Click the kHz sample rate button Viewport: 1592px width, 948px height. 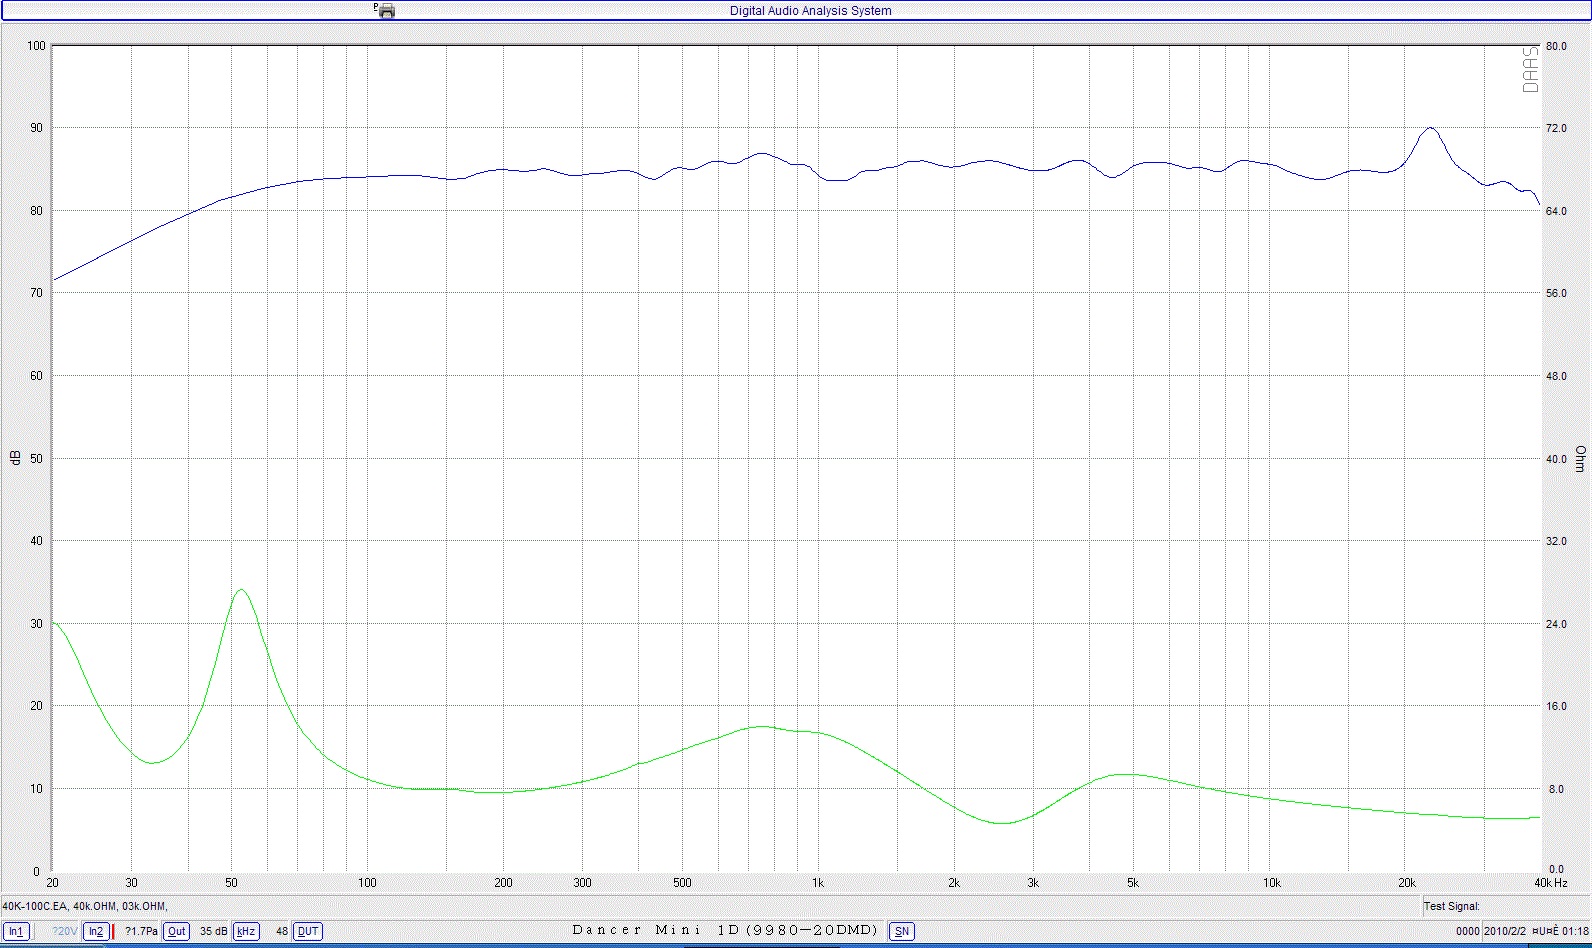[x=246, y=931]
